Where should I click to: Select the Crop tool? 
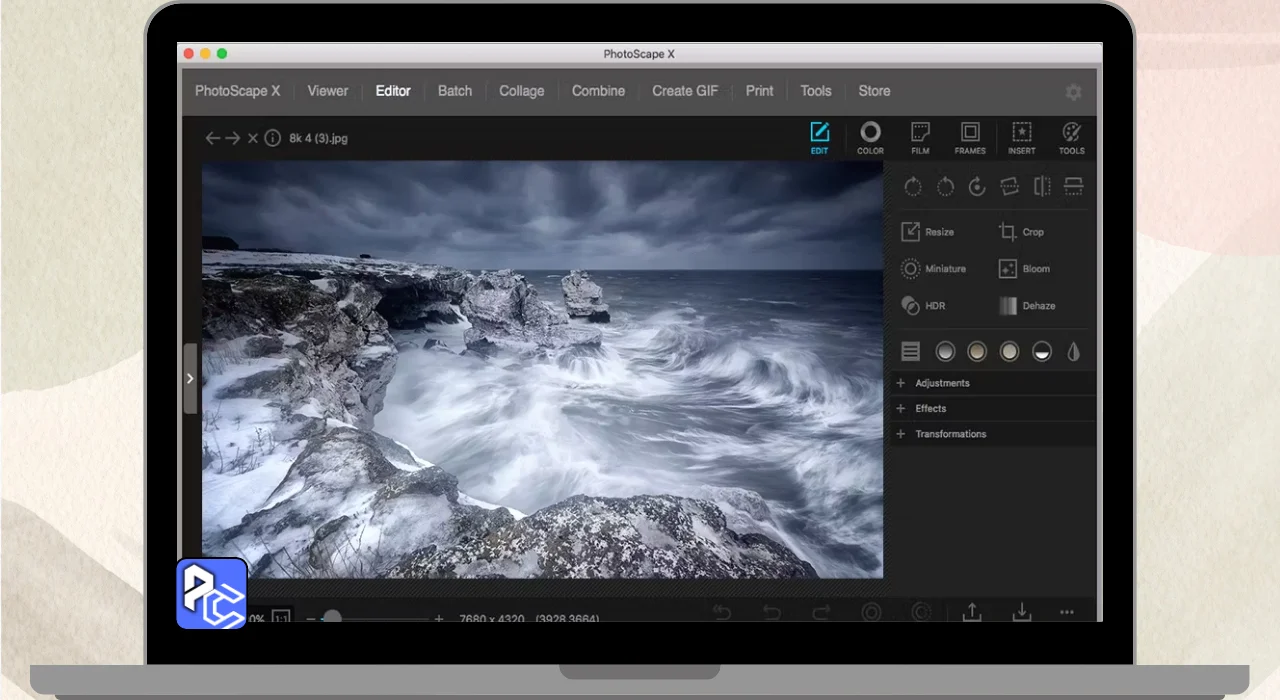[1021, 232]
